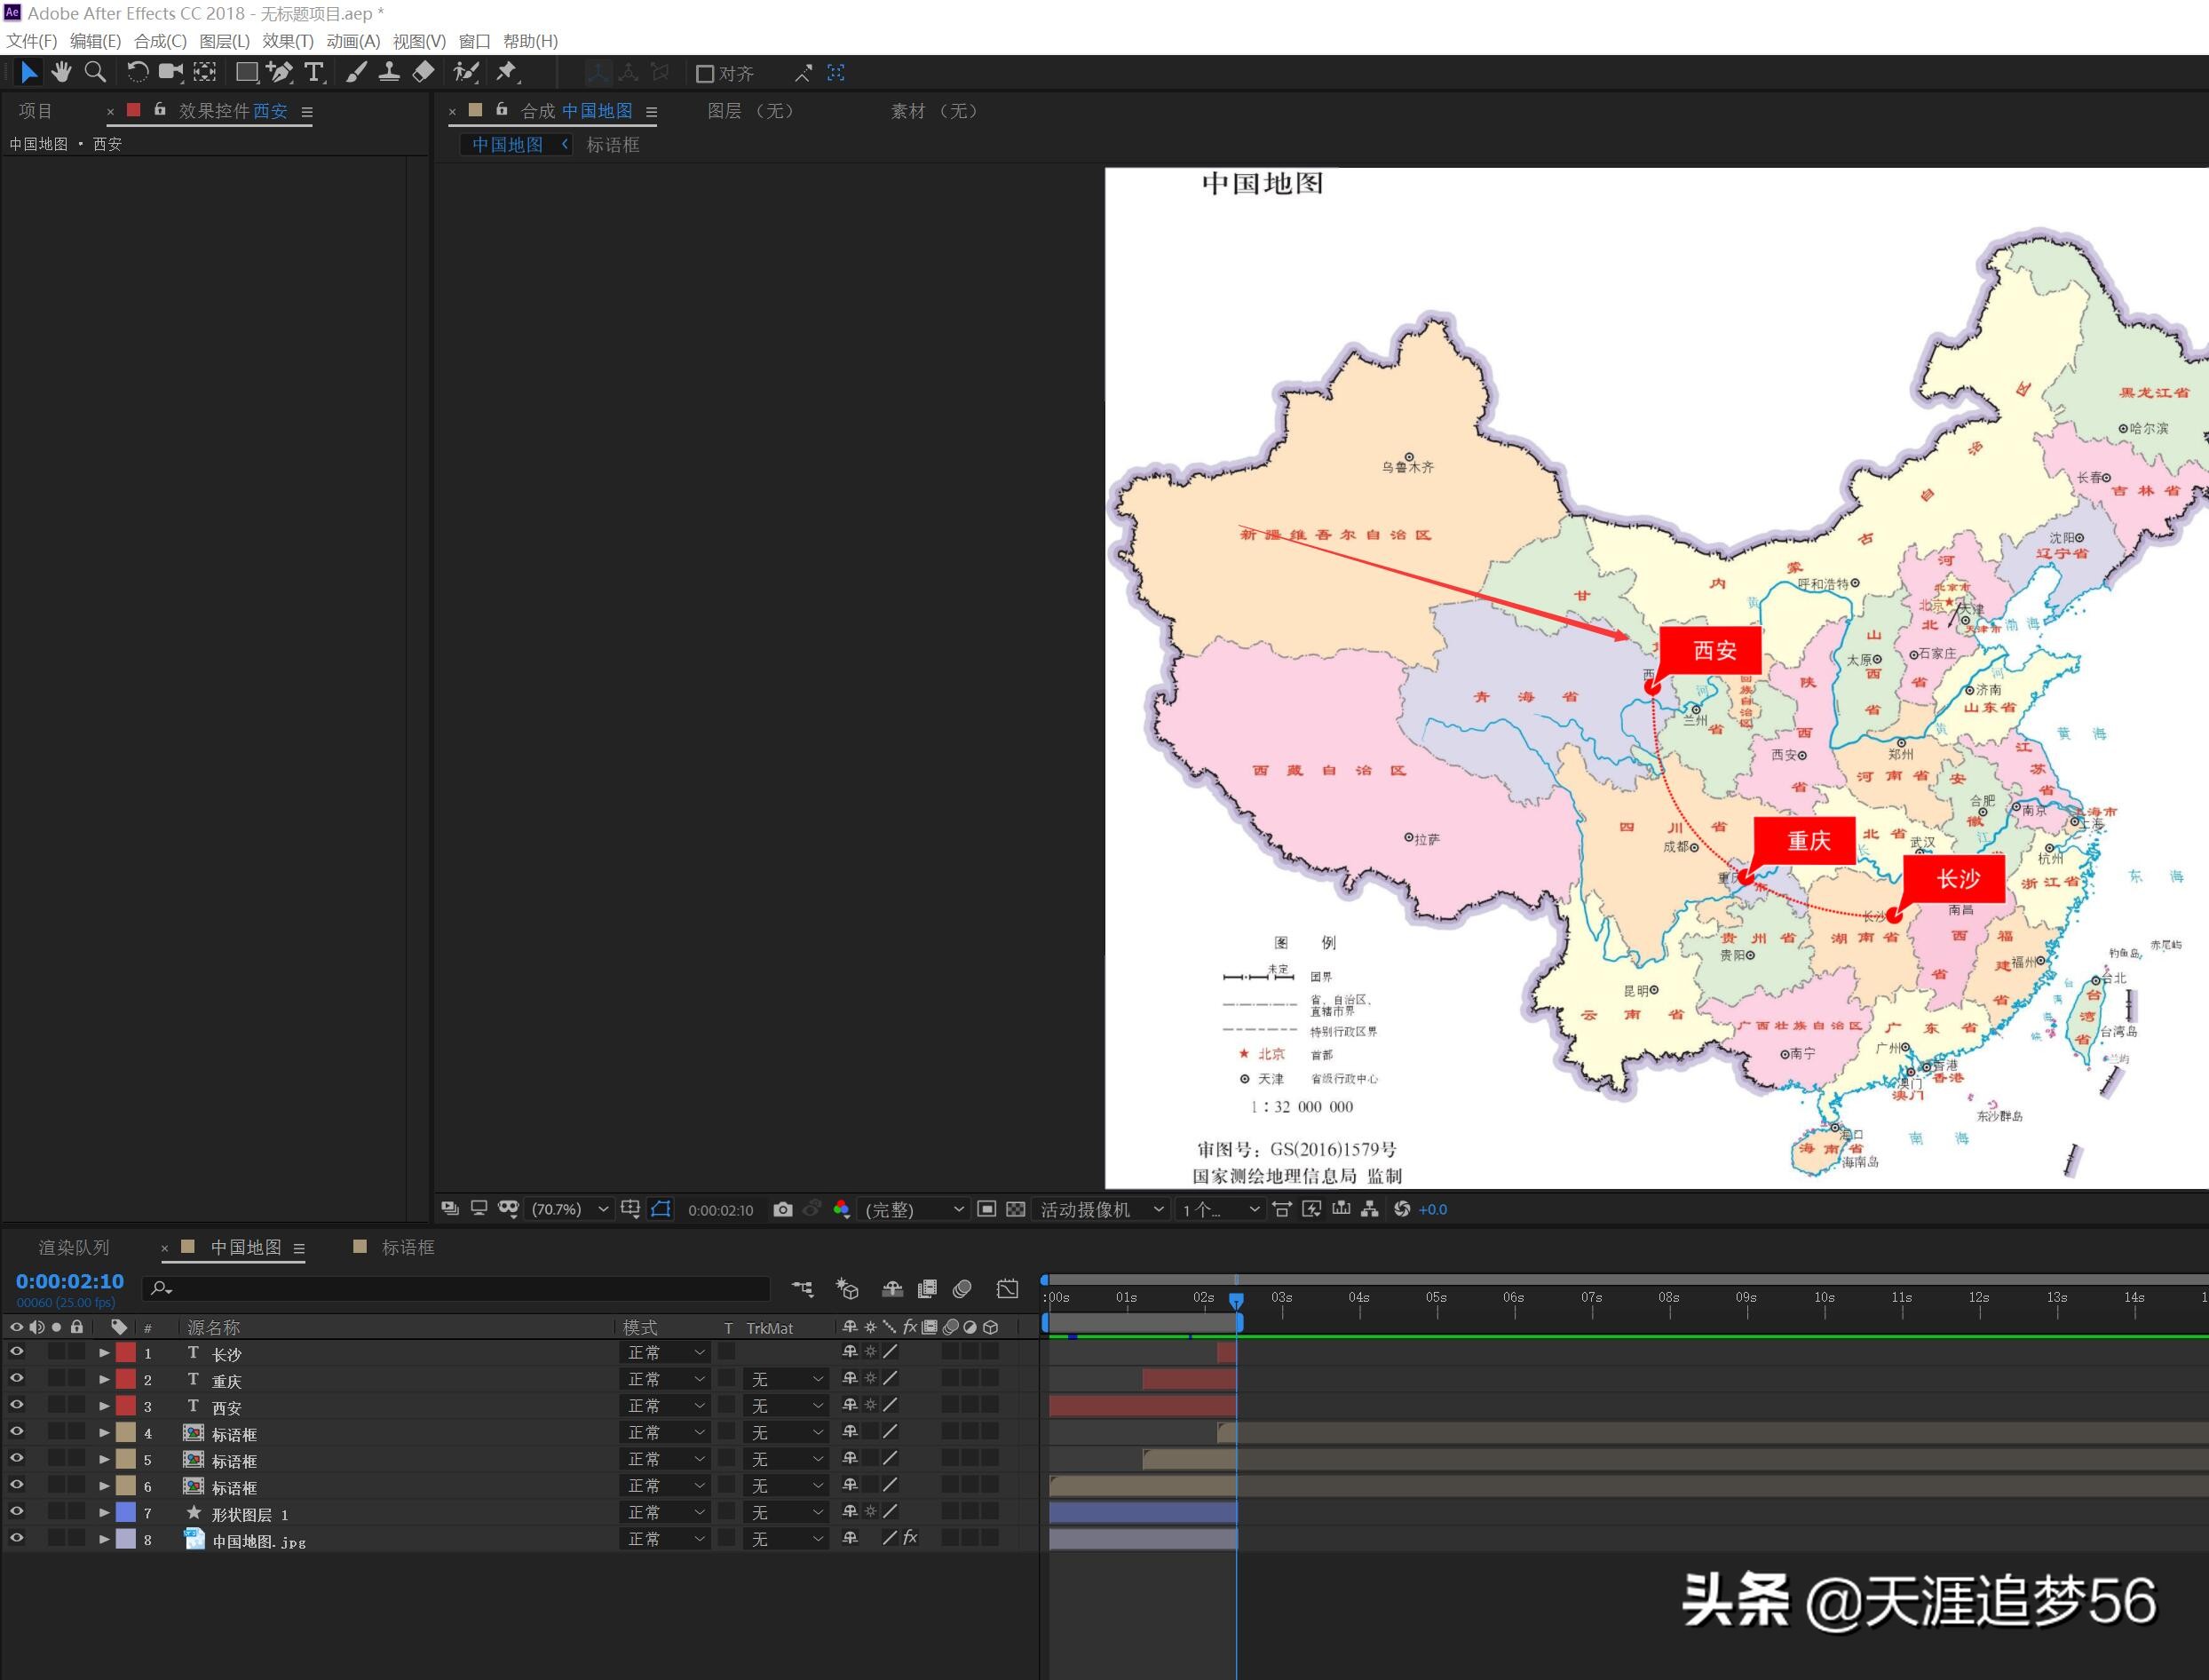Click the snapshot camera icon
The image size is (2209, 1680).
[783, 1209]
